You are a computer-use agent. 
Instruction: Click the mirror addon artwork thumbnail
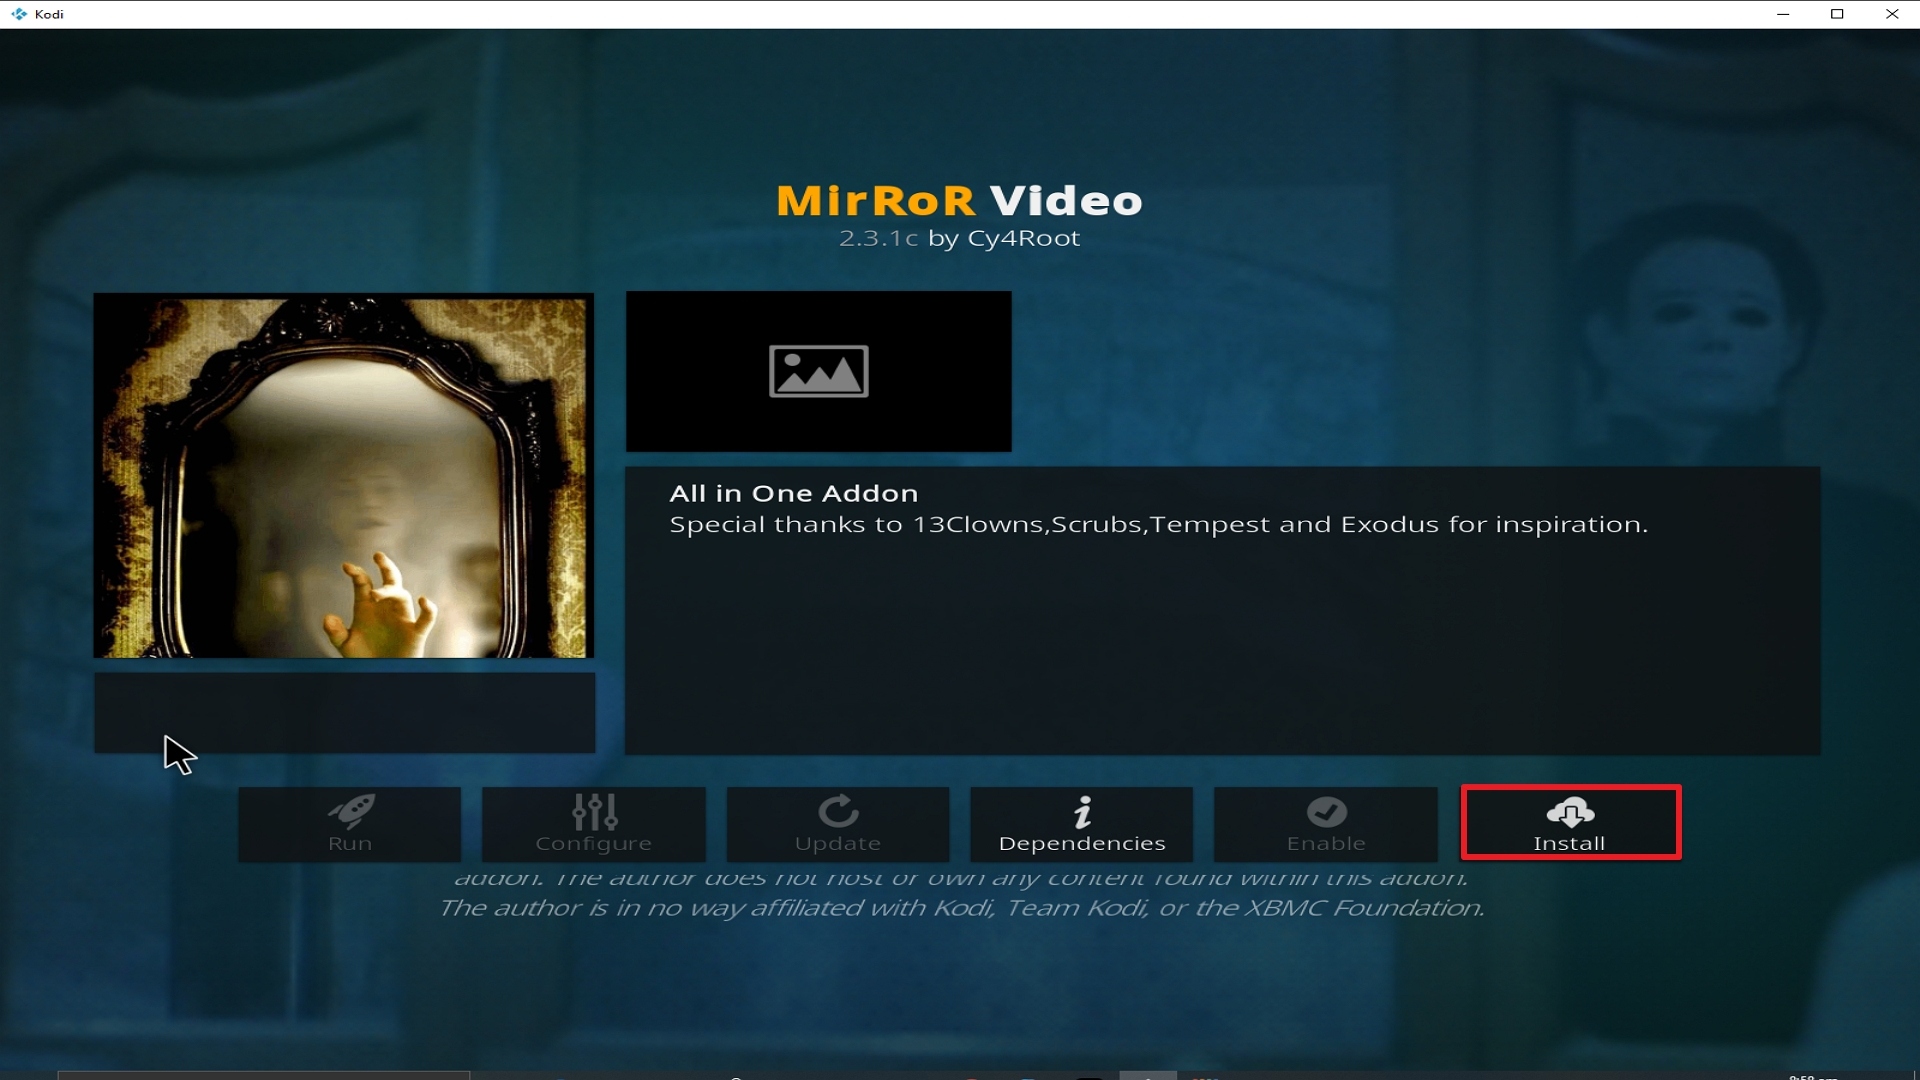(343, 475)
